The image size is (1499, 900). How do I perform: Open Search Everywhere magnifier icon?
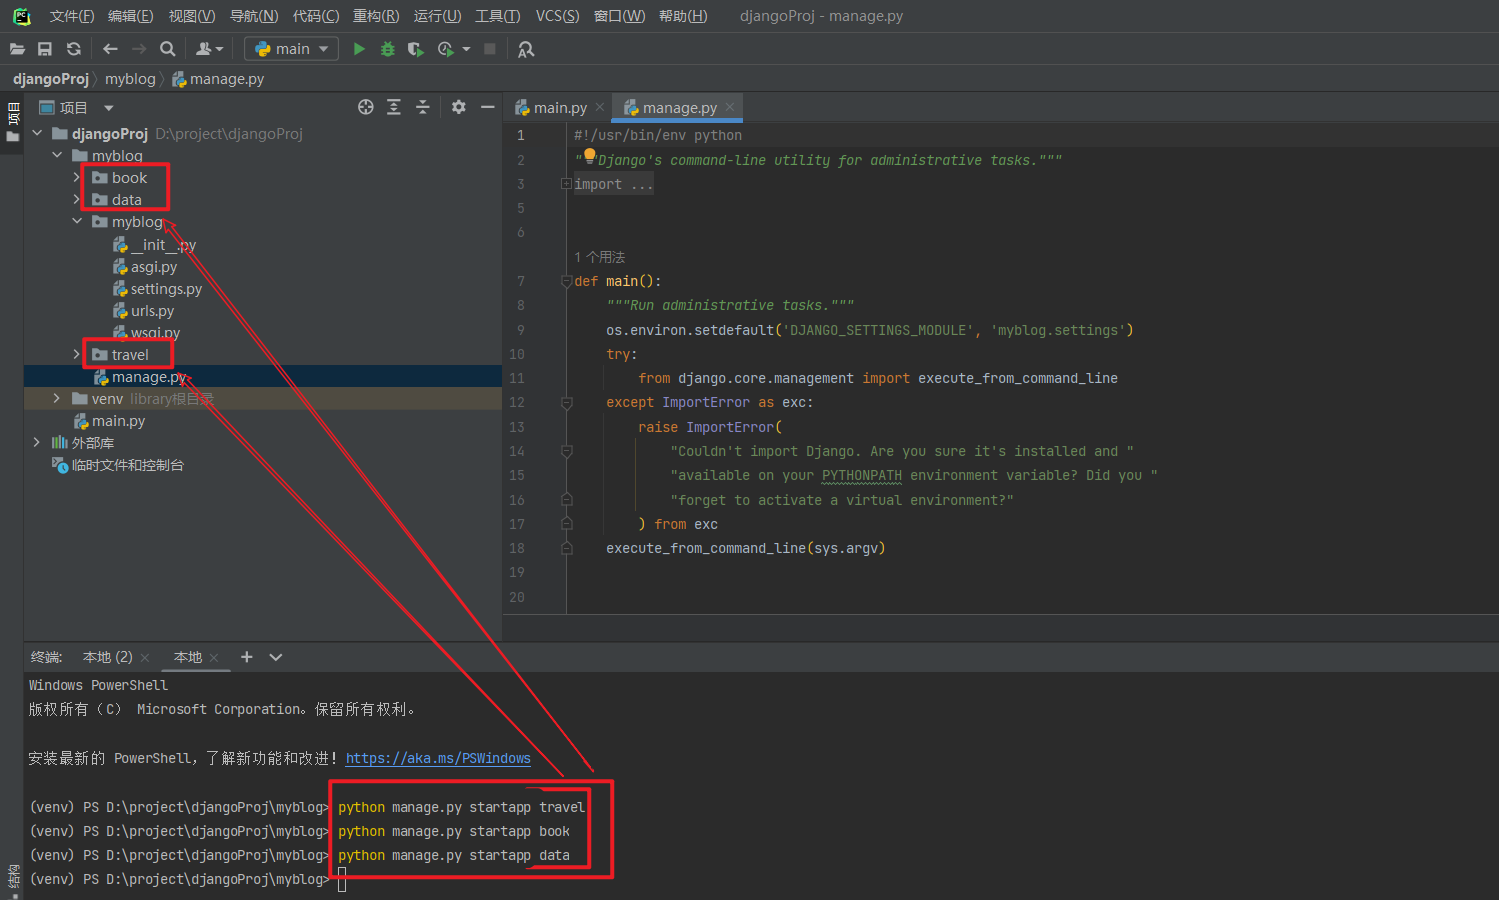click(168, 49)
